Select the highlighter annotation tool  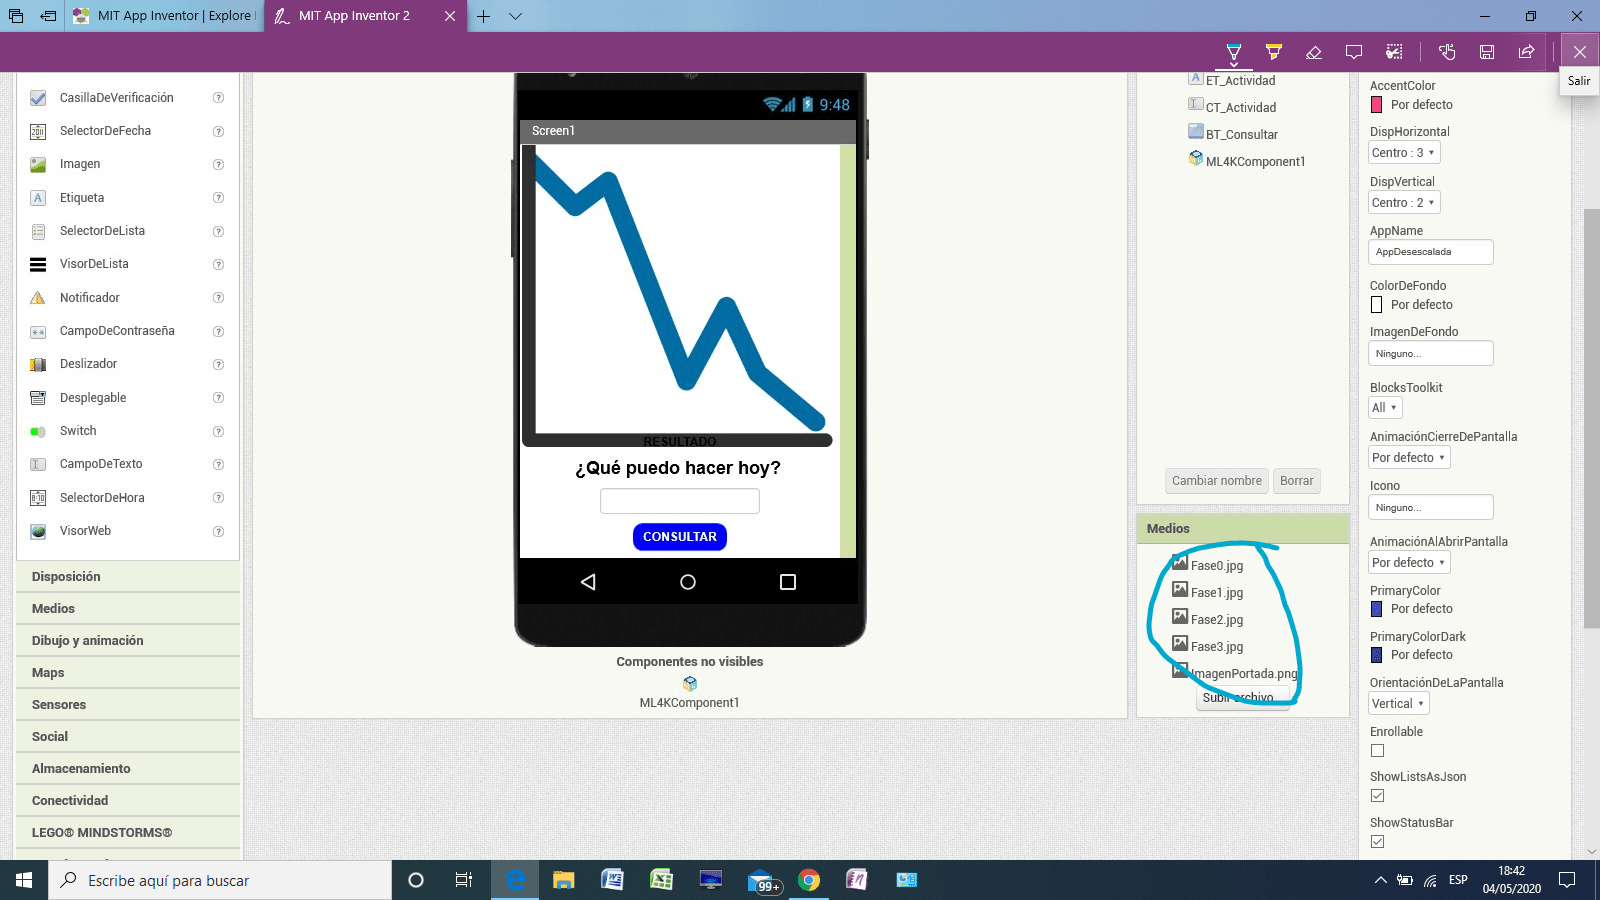(1273, 52)
